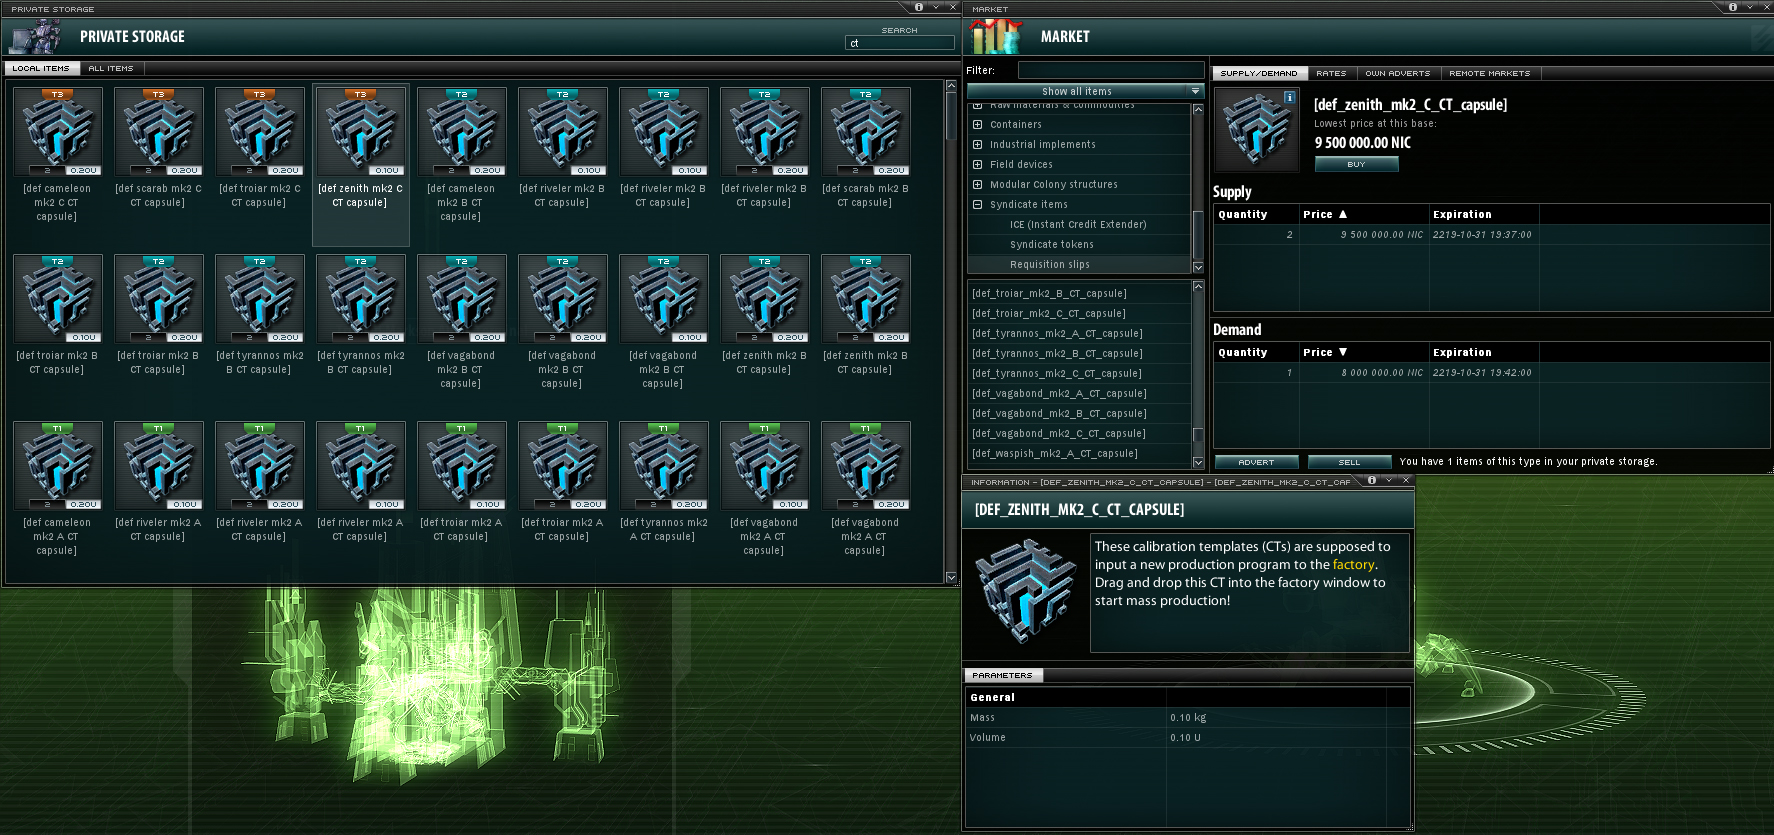Follow the factory link in description
1774x835 pixels.
(x=1354, y=565)
